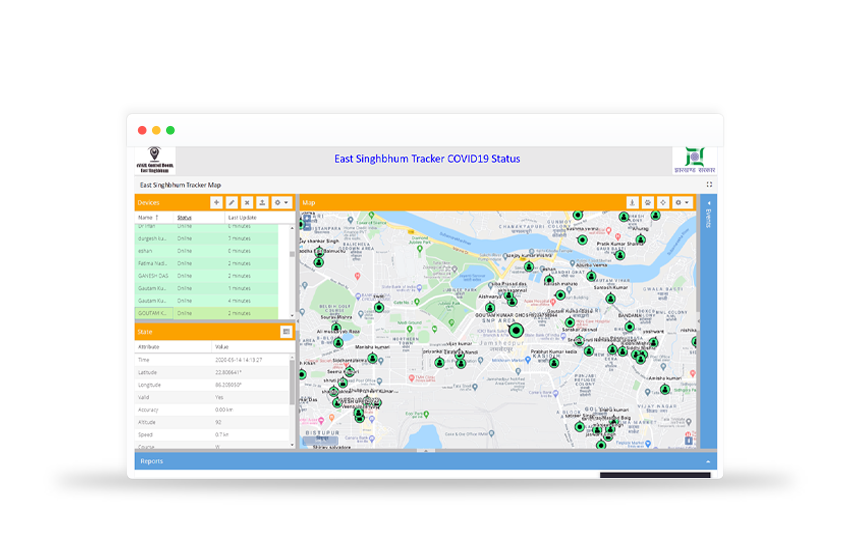The image size is (850, 560).
Task: Click Control Room logo at header left
Action: (x=154, y=160)
